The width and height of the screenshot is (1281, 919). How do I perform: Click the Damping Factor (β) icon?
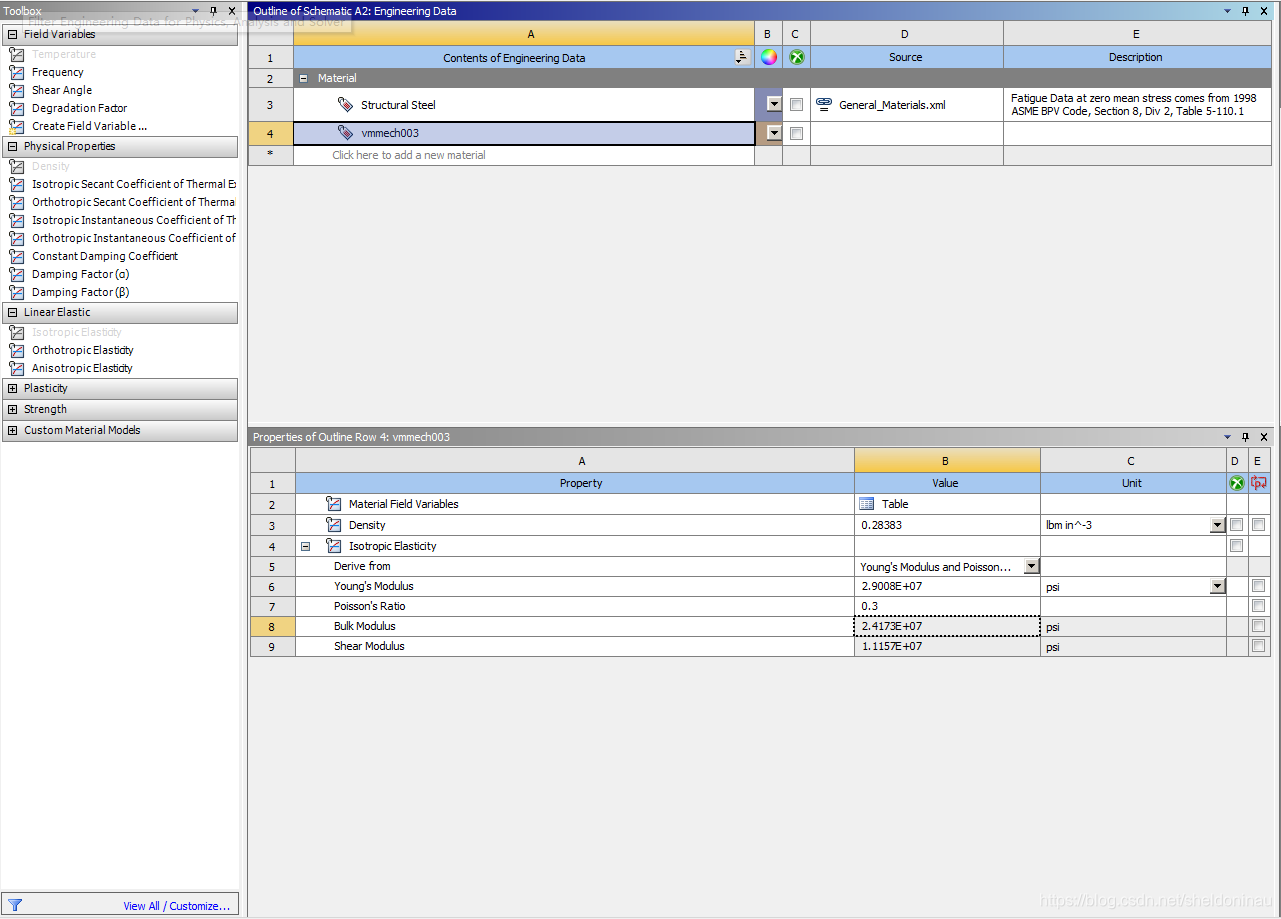click(16, 292)
